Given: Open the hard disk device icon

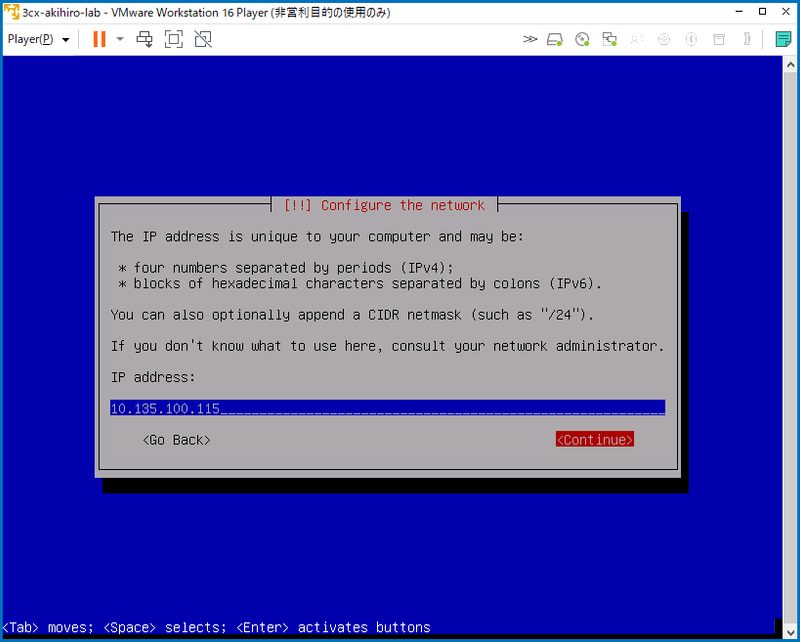Looking at the screenshot, I should [555, 39].
